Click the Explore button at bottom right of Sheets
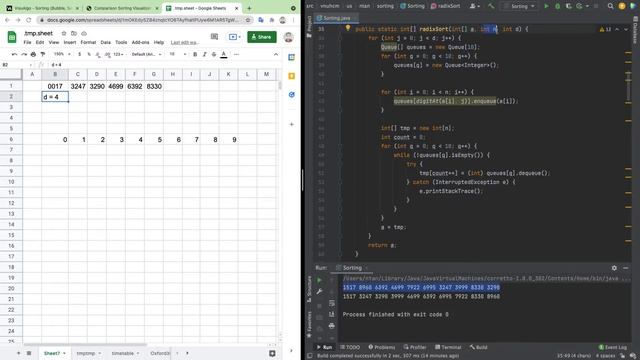The height and width of the screenshot is (360, 640). 272,353
